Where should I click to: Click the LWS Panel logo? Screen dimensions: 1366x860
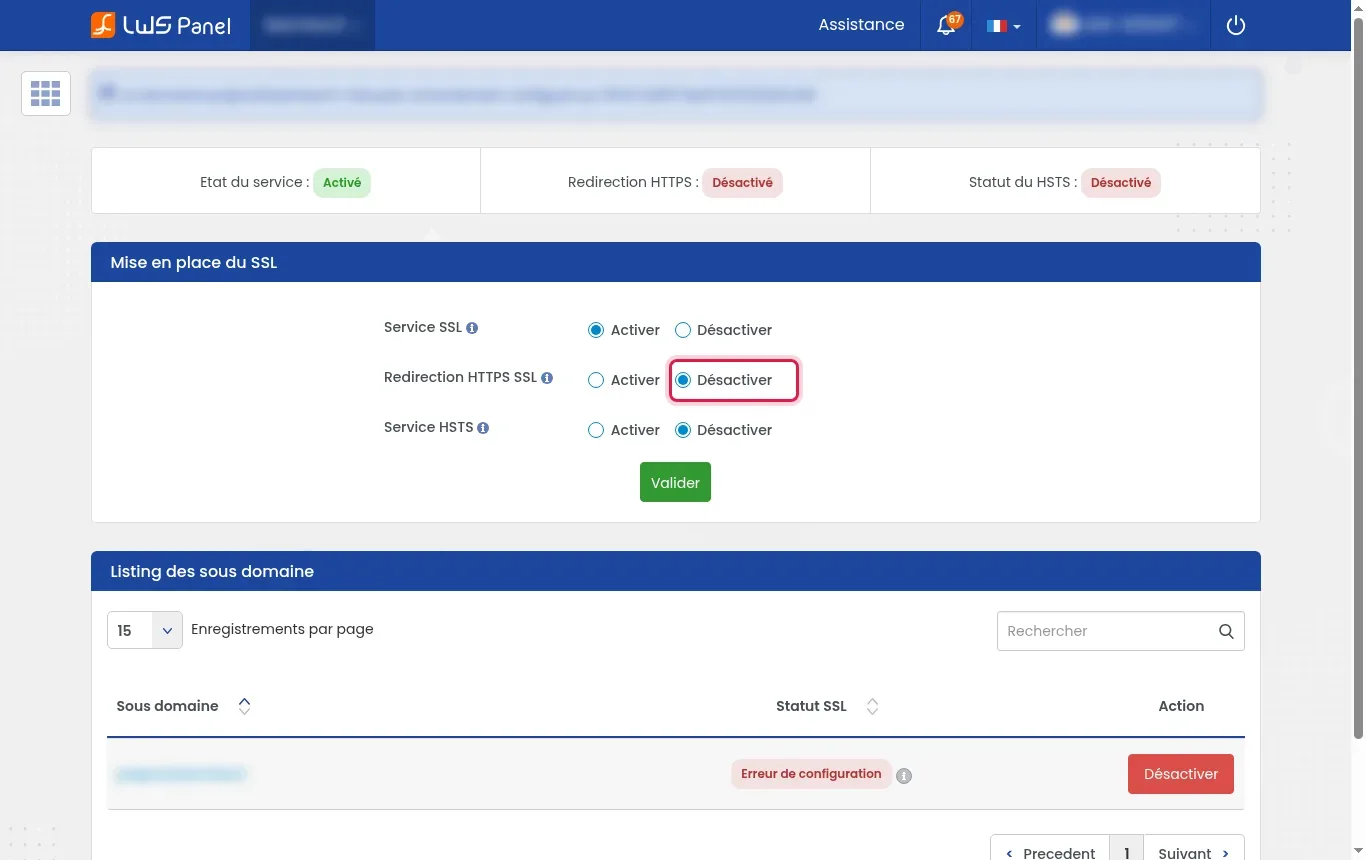pyautogui.click(x=161, y=25)
